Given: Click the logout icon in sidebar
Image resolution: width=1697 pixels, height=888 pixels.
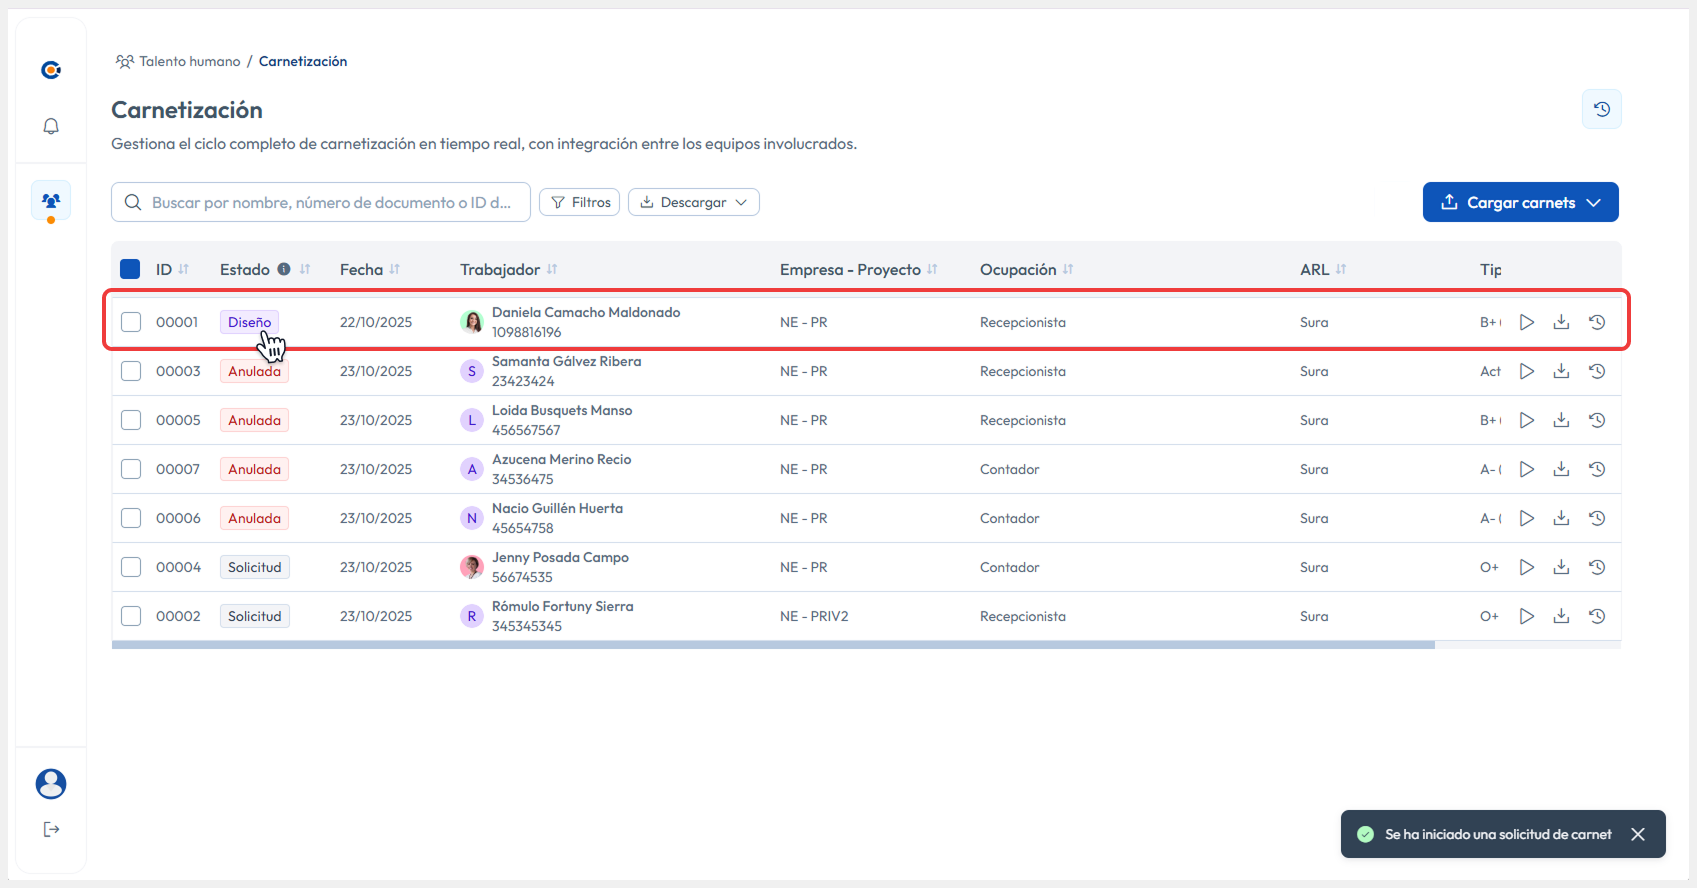Looking at the screenshot, I should (51, 829).
